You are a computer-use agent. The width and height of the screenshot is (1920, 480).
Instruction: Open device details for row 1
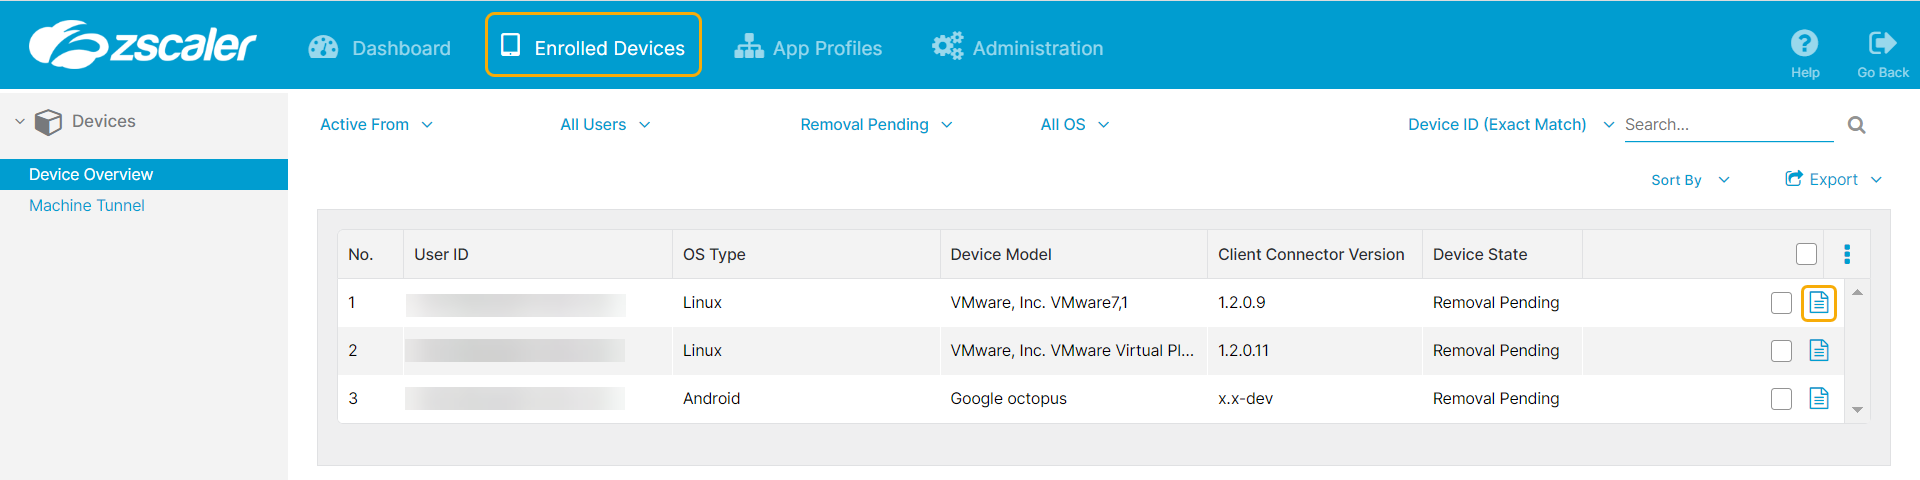[x=1818, y=303]
